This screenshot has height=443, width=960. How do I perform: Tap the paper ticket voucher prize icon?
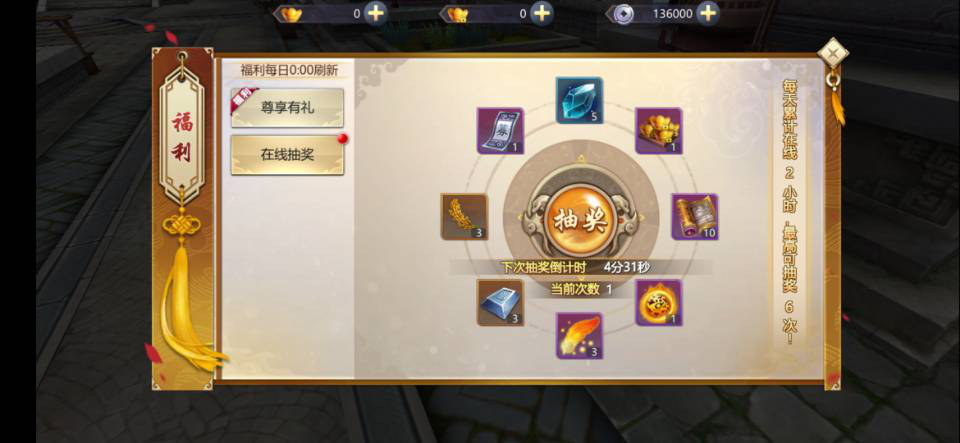point(500,131)
